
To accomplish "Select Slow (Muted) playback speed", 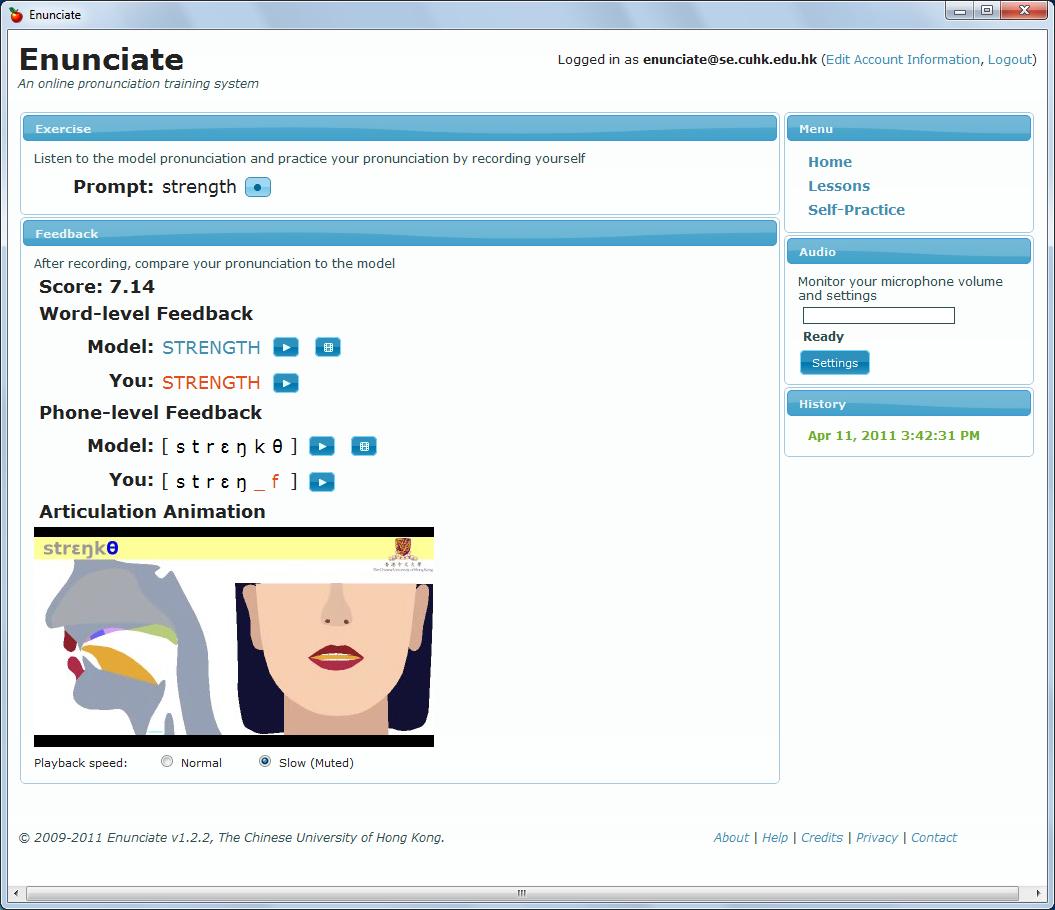I will click(265, 761).
